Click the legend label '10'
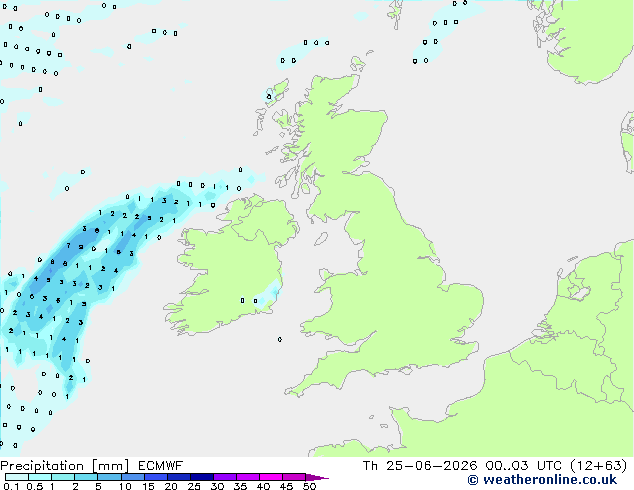This screenshot has width=634, height=490. pyautogui.click(x=125, y=486)
